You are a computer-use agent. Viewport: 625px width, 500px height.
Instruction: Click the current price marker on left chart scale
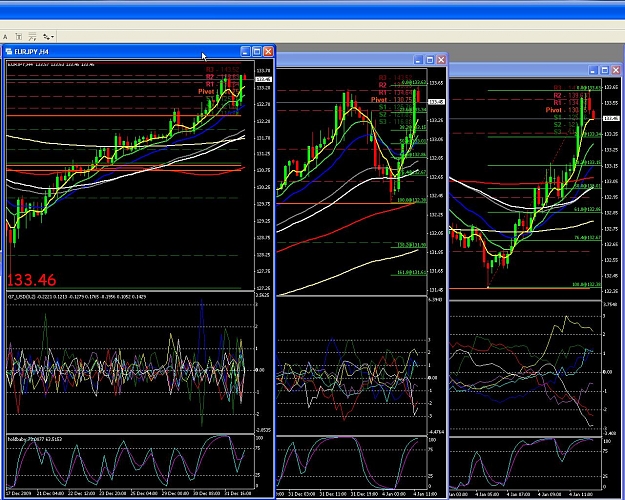(264, 79)
